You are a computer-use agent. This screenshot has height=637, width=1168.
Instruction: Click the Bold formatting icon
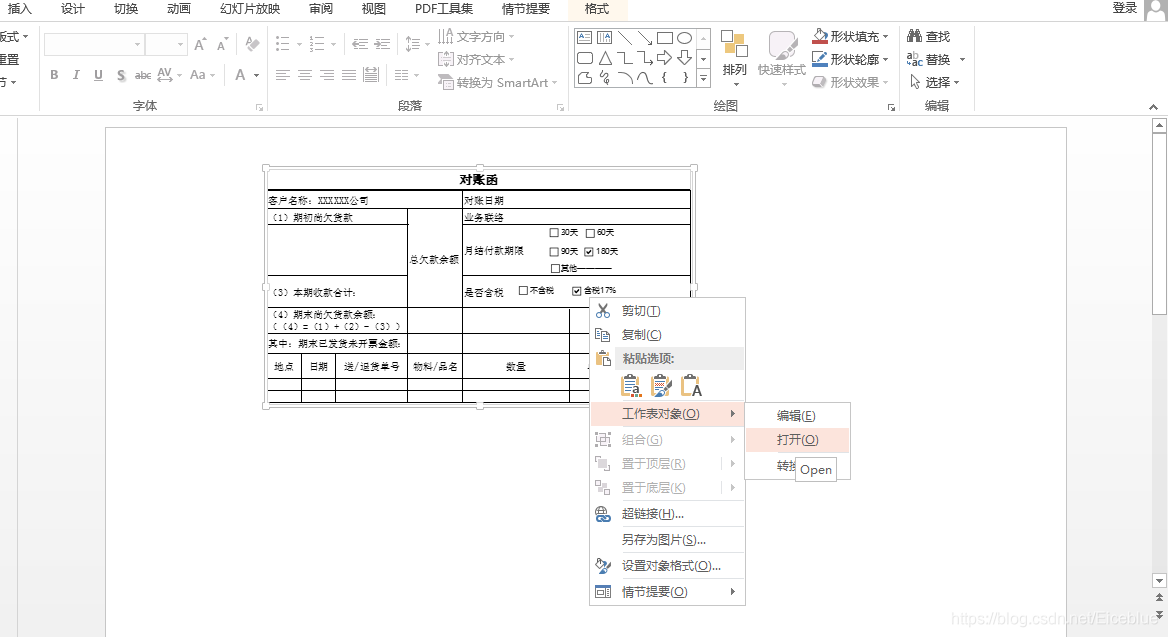pyautogui.click(x=54, y=75)
